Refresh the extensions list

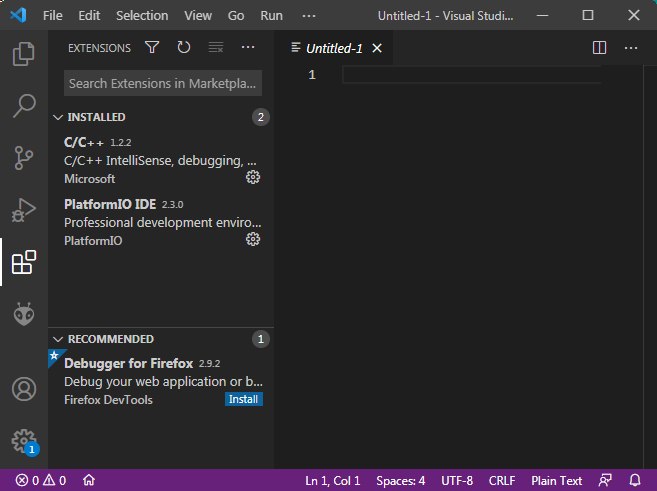(x=184, y=47)
